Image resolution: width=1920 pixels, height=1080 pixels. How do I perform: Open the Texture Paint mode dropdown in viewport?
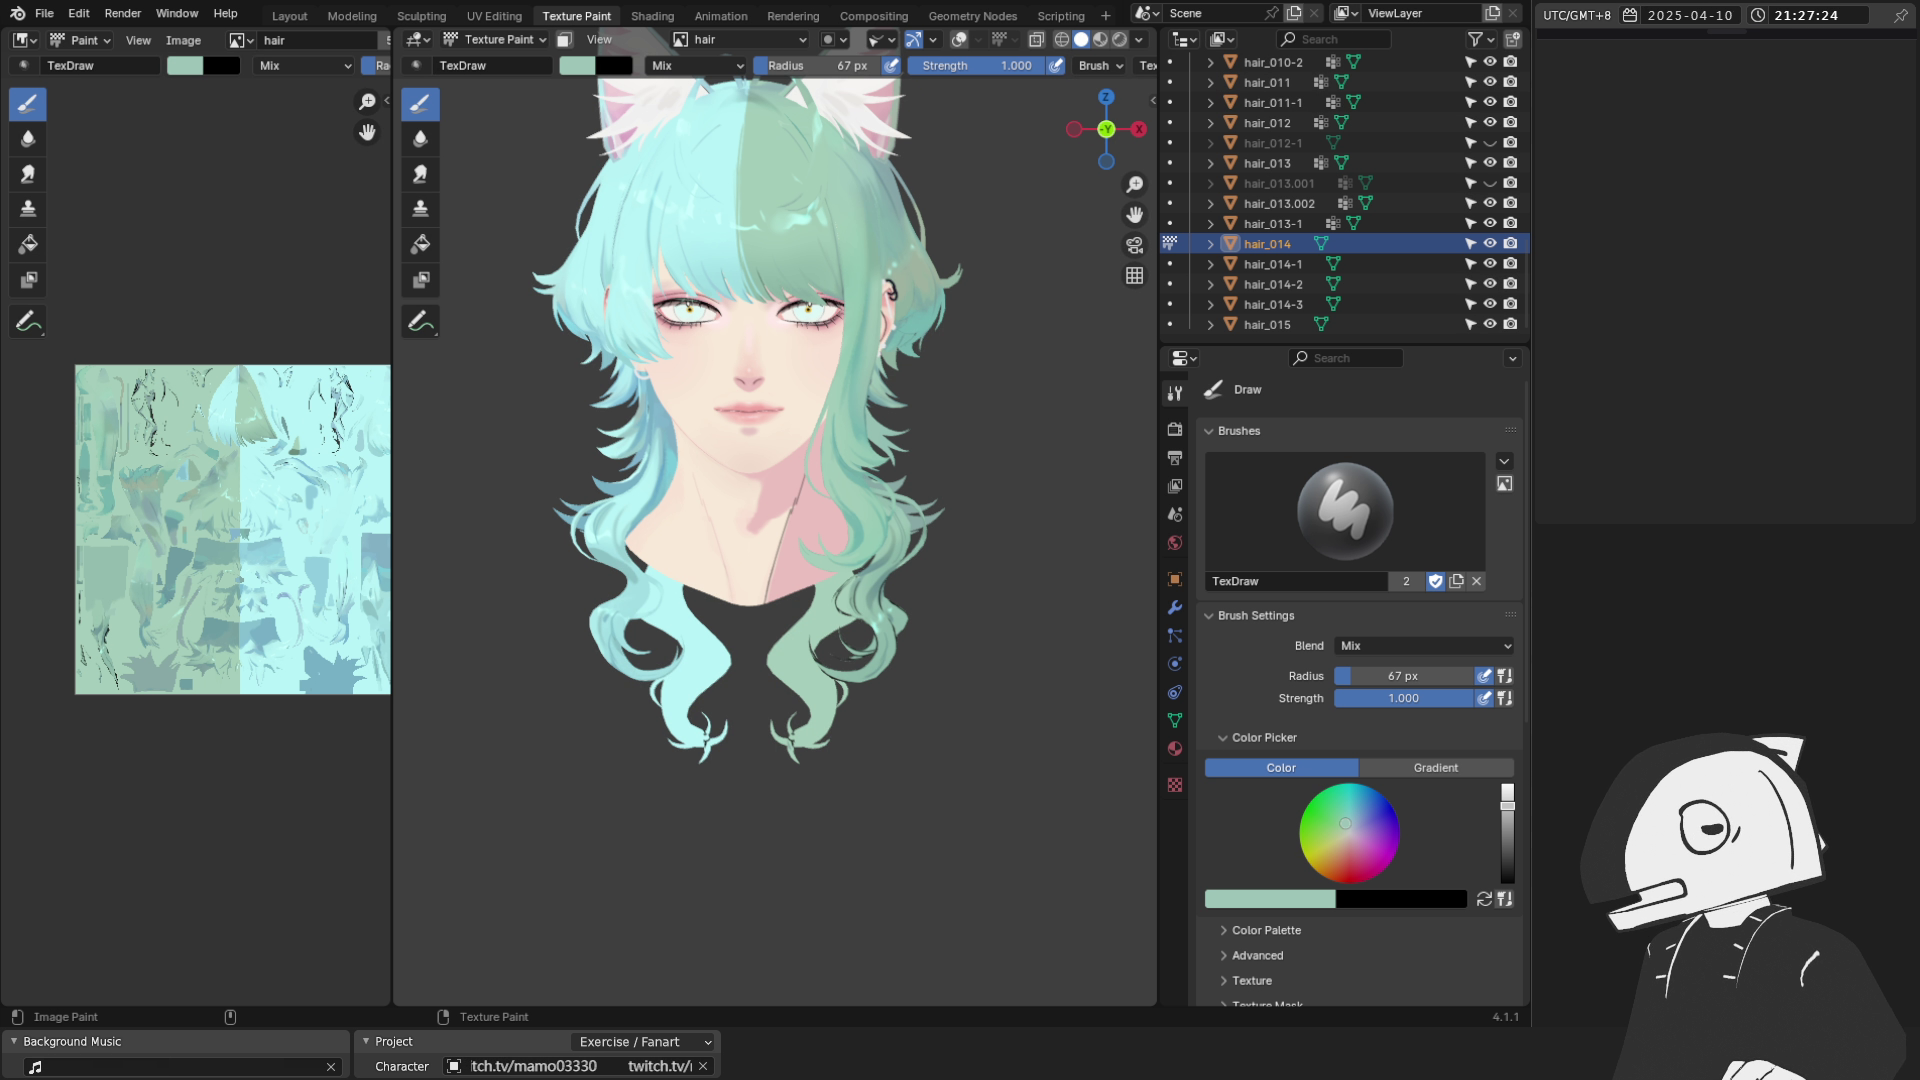point(495,40)
